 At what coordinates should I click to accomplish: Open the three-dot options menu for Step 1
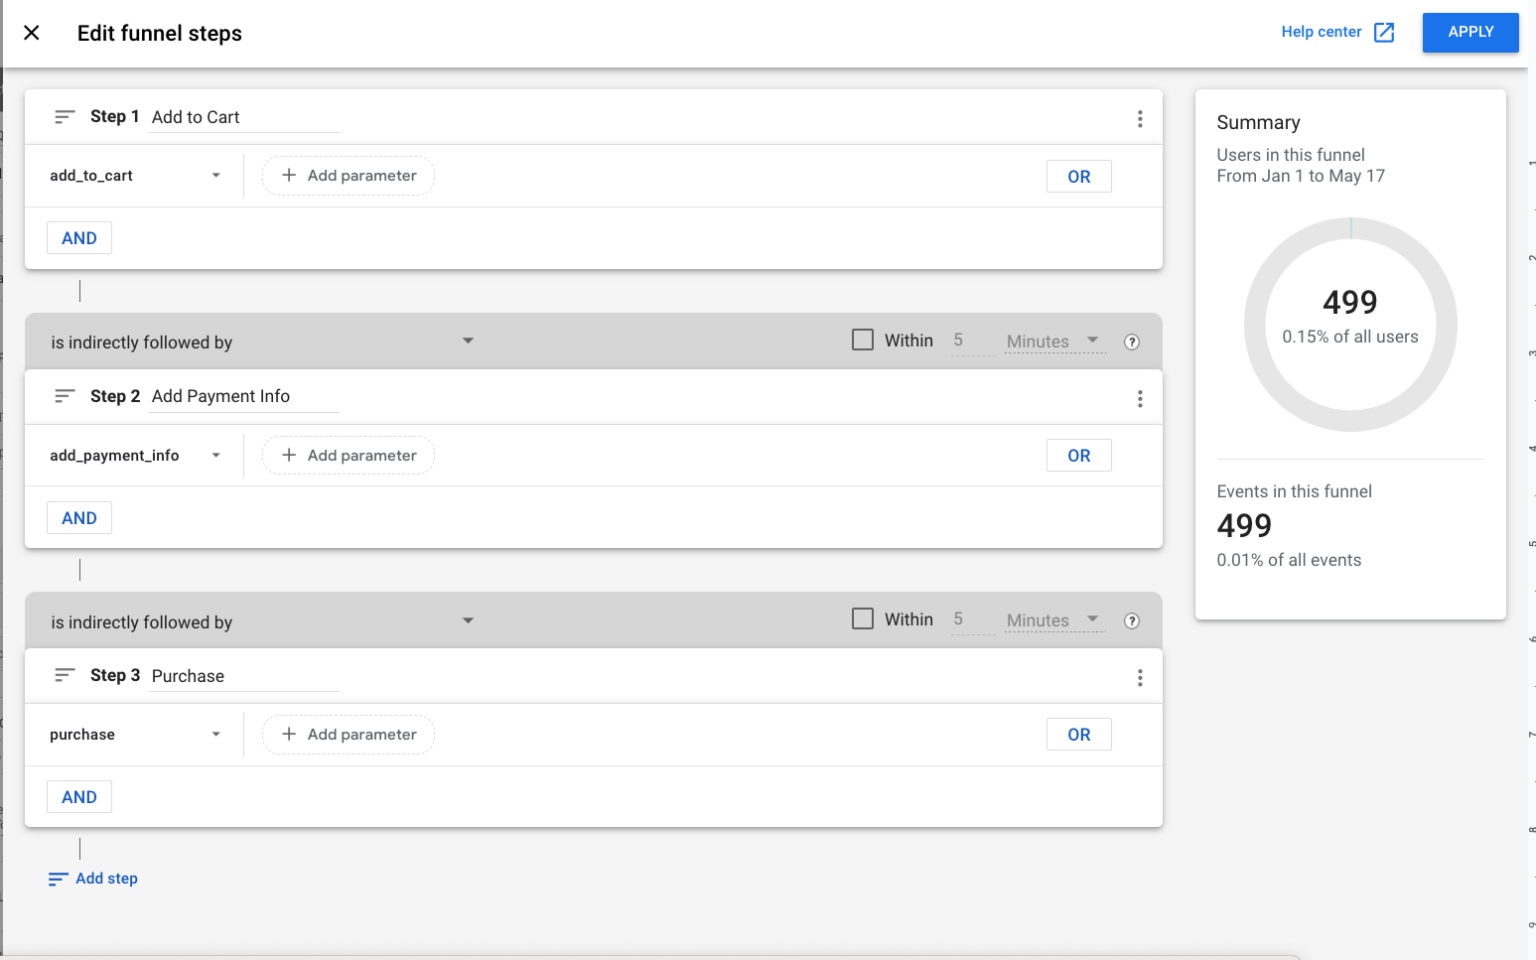tap(1140, 118)
